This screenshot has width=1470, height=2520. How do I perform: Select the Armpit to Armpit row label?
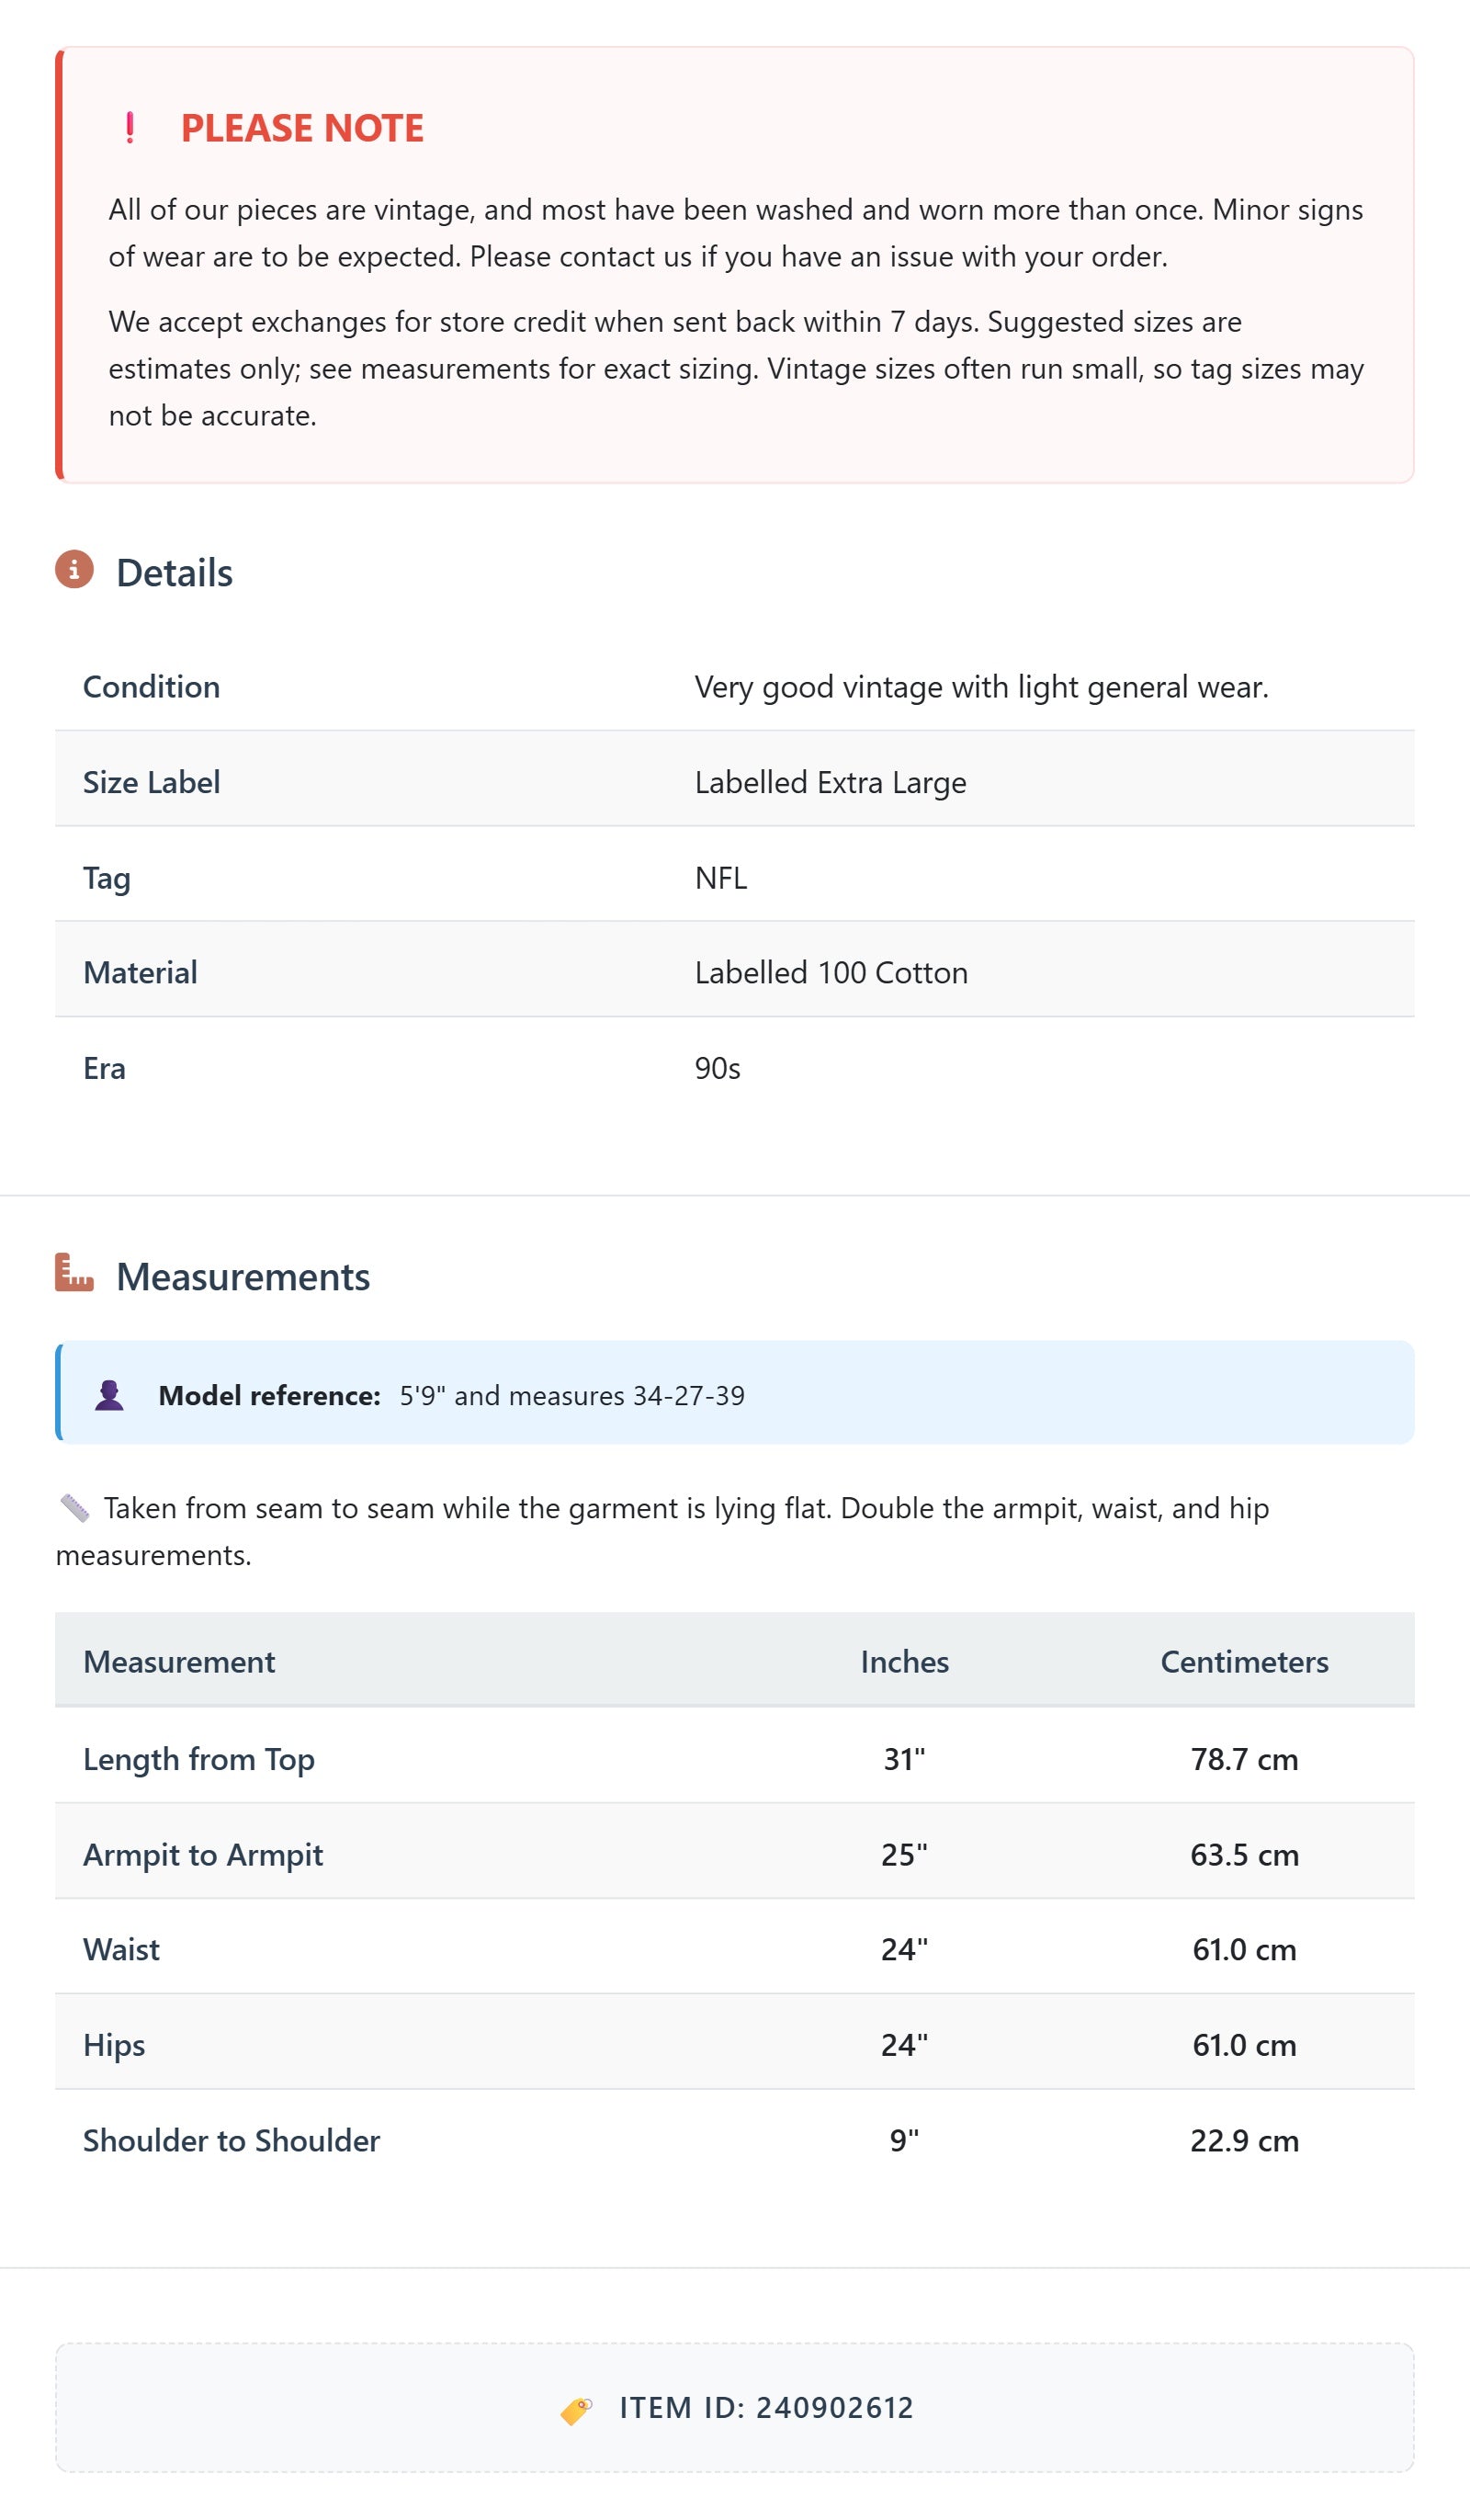[x=203, y=1854]
